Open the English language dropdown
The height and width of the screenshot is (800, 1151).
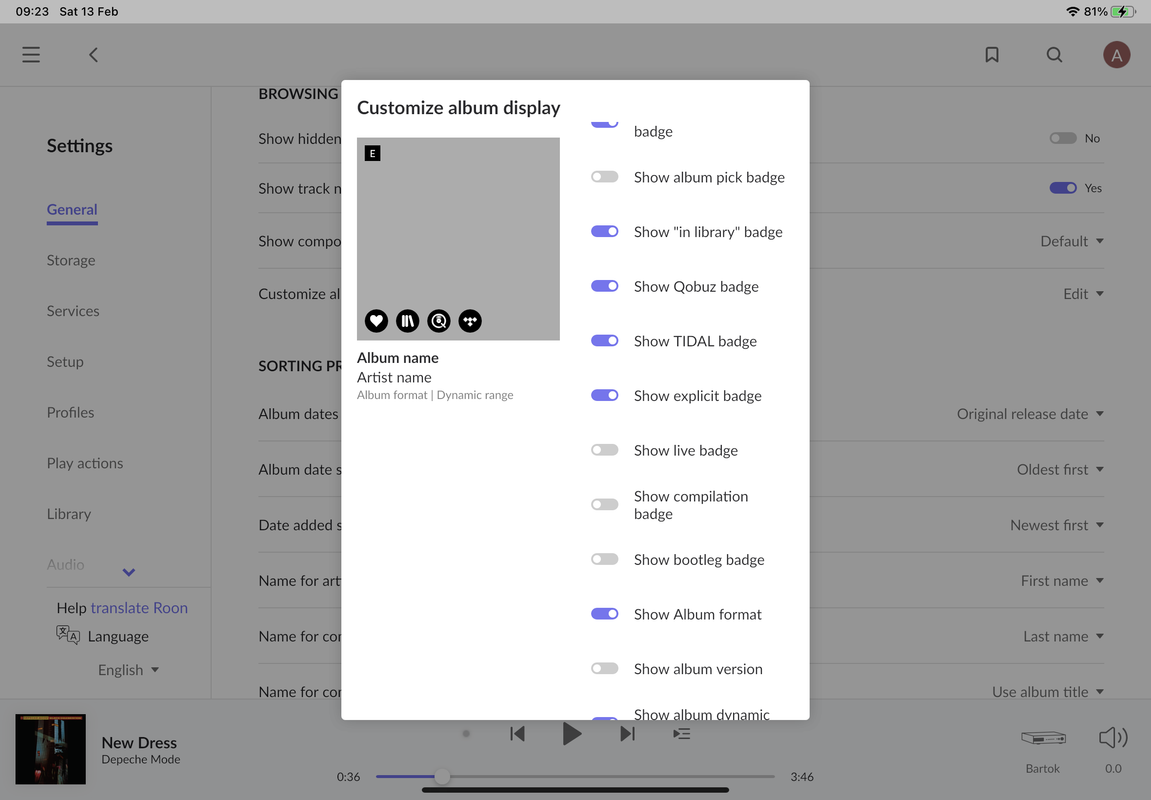[x=128, y=670]
